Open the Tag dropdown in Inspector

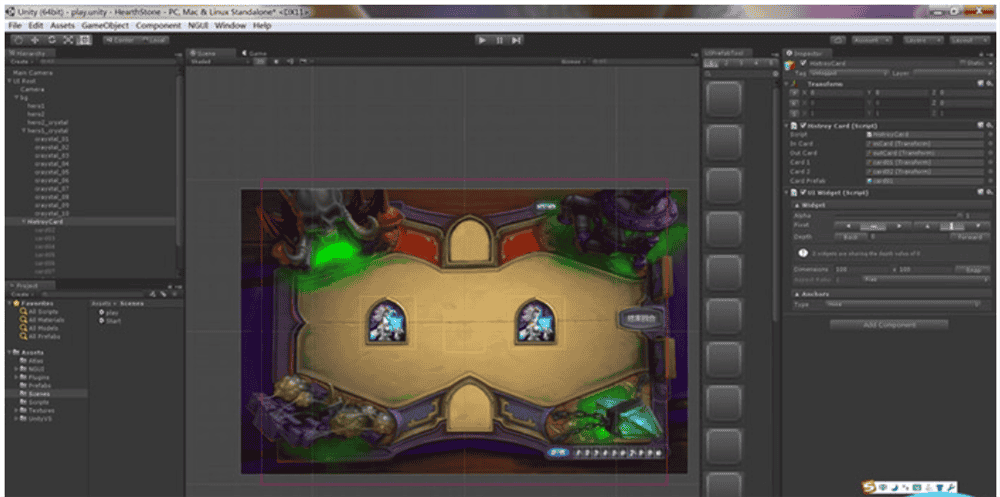coord(848,73)
